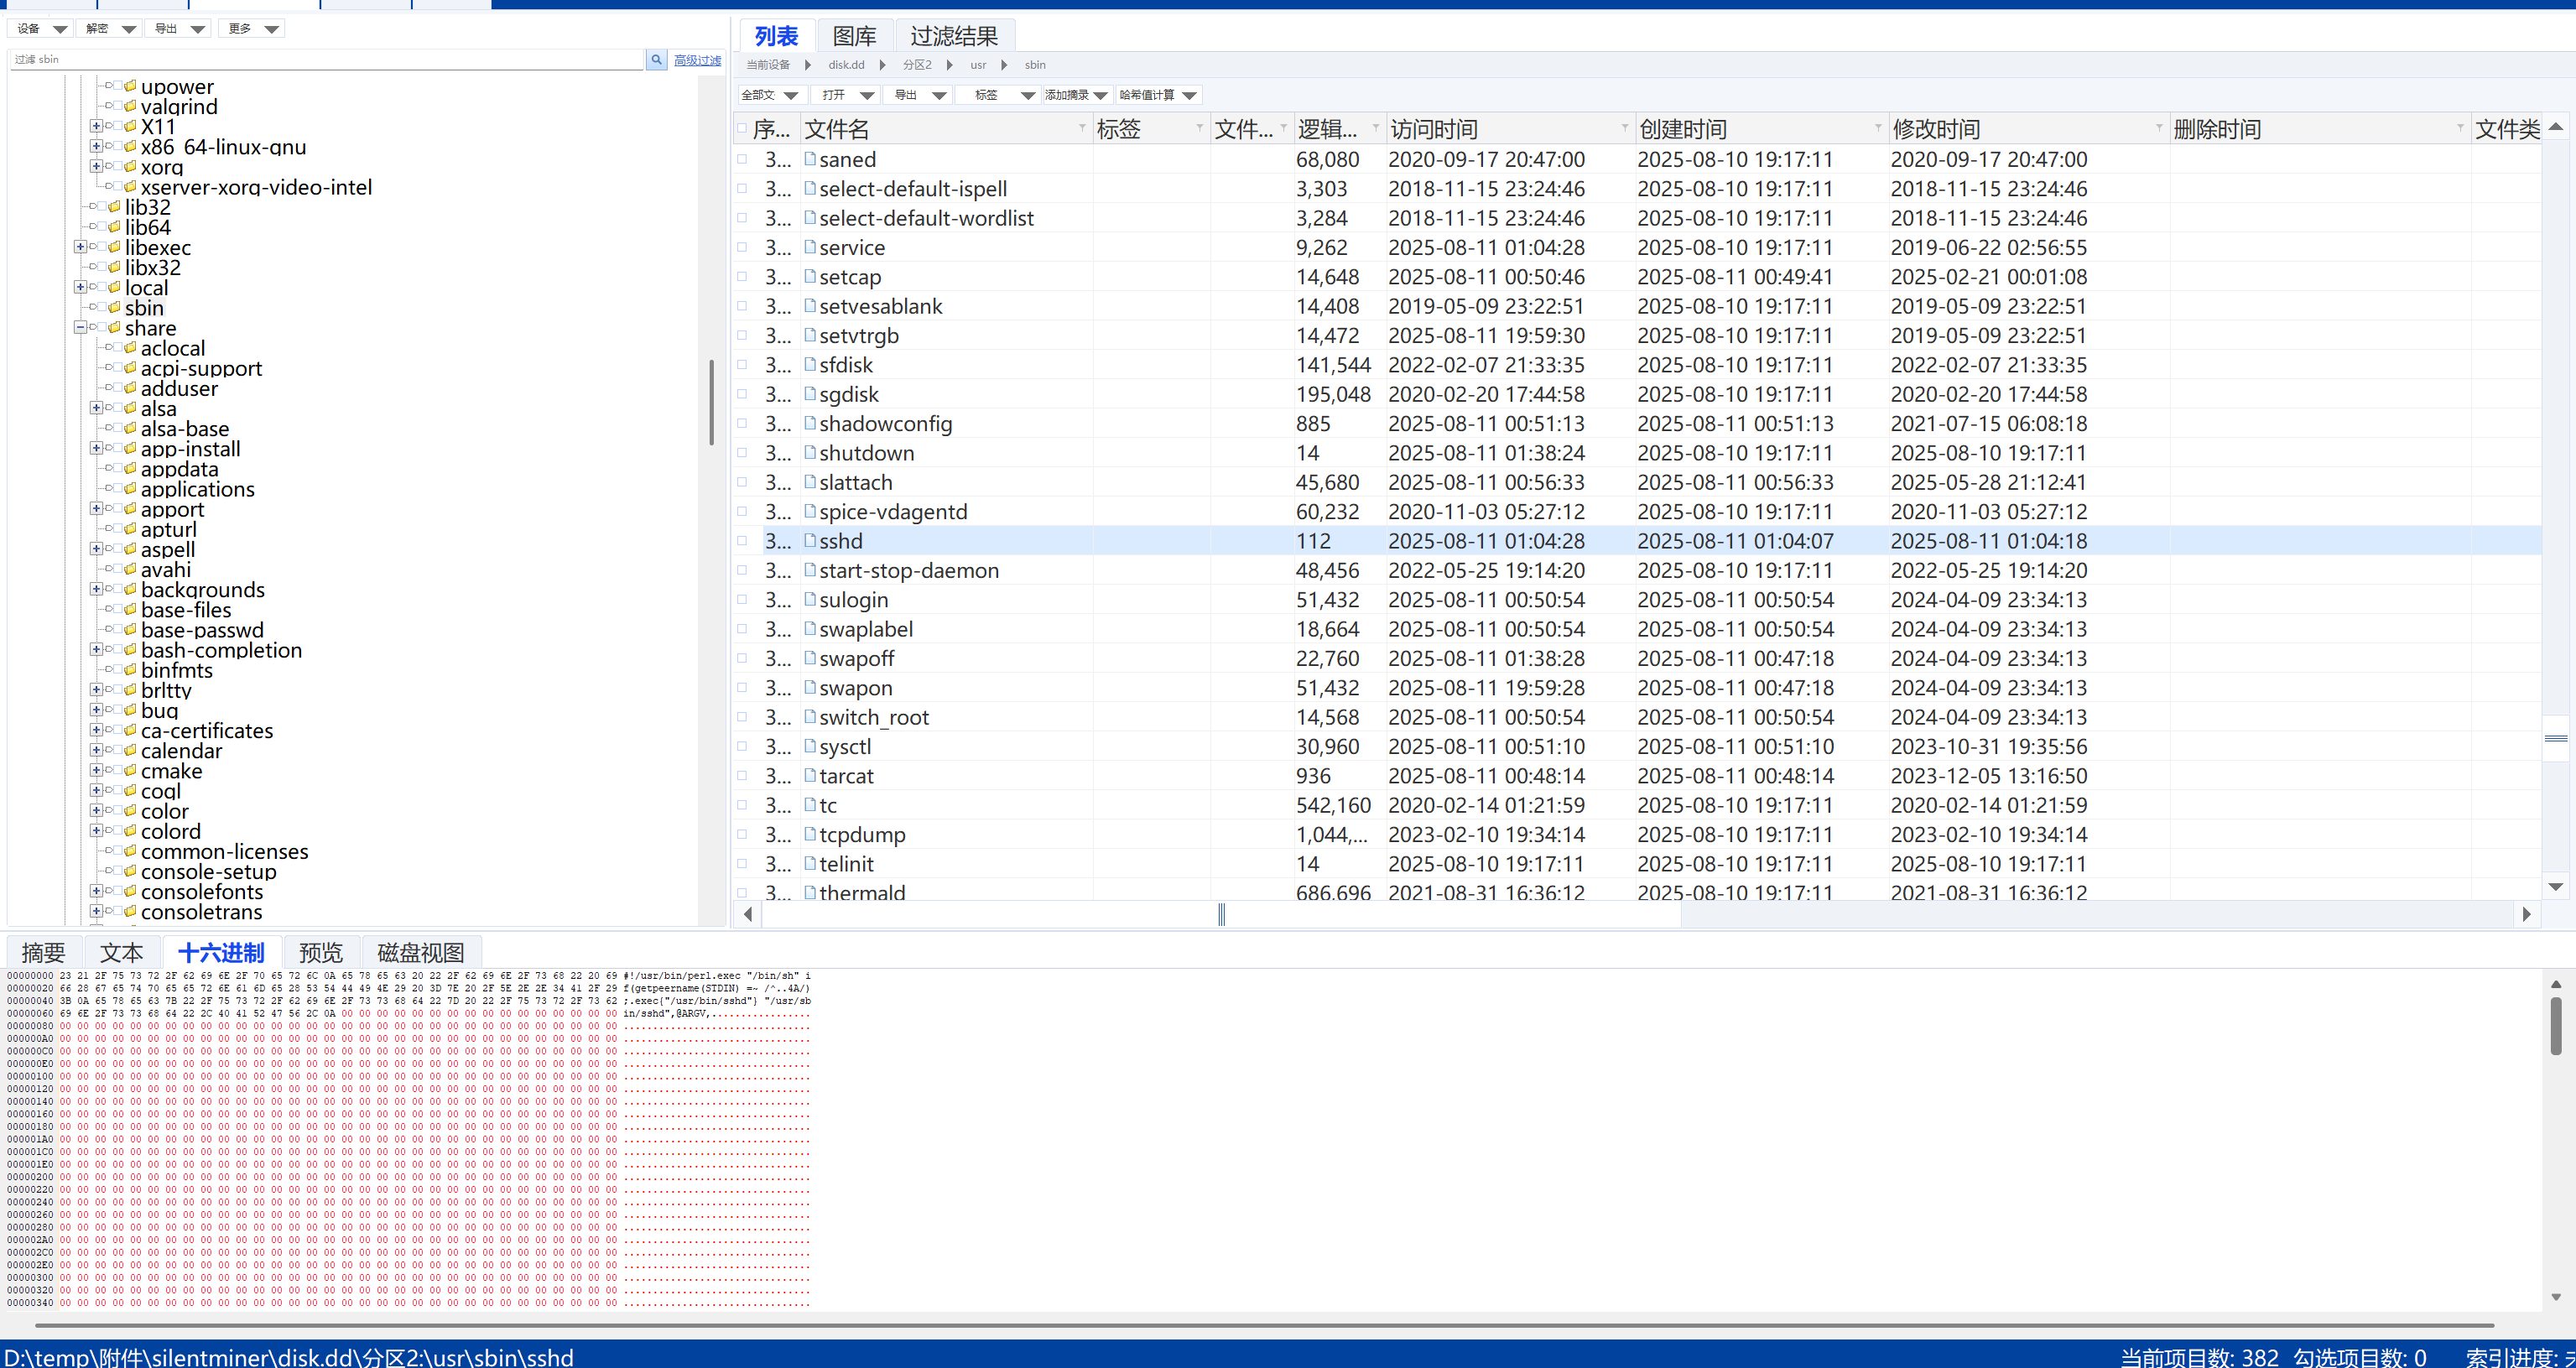Click the horizontal scrollbar thumb of file list
The height and width of the screenshot is (1368, 2576).
coord(1221,914)
